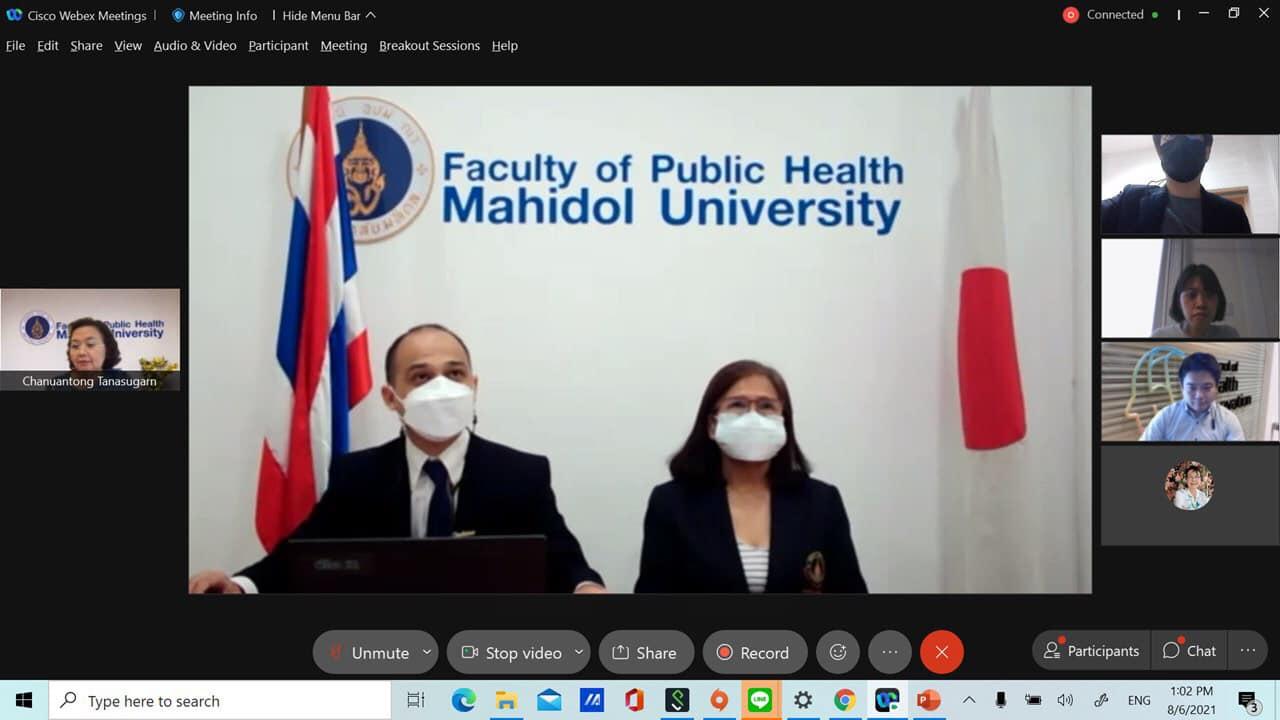Open audio options arrow beside Unmute
This screenshot has width=1280, height=720.
click(x=427, y=652)
